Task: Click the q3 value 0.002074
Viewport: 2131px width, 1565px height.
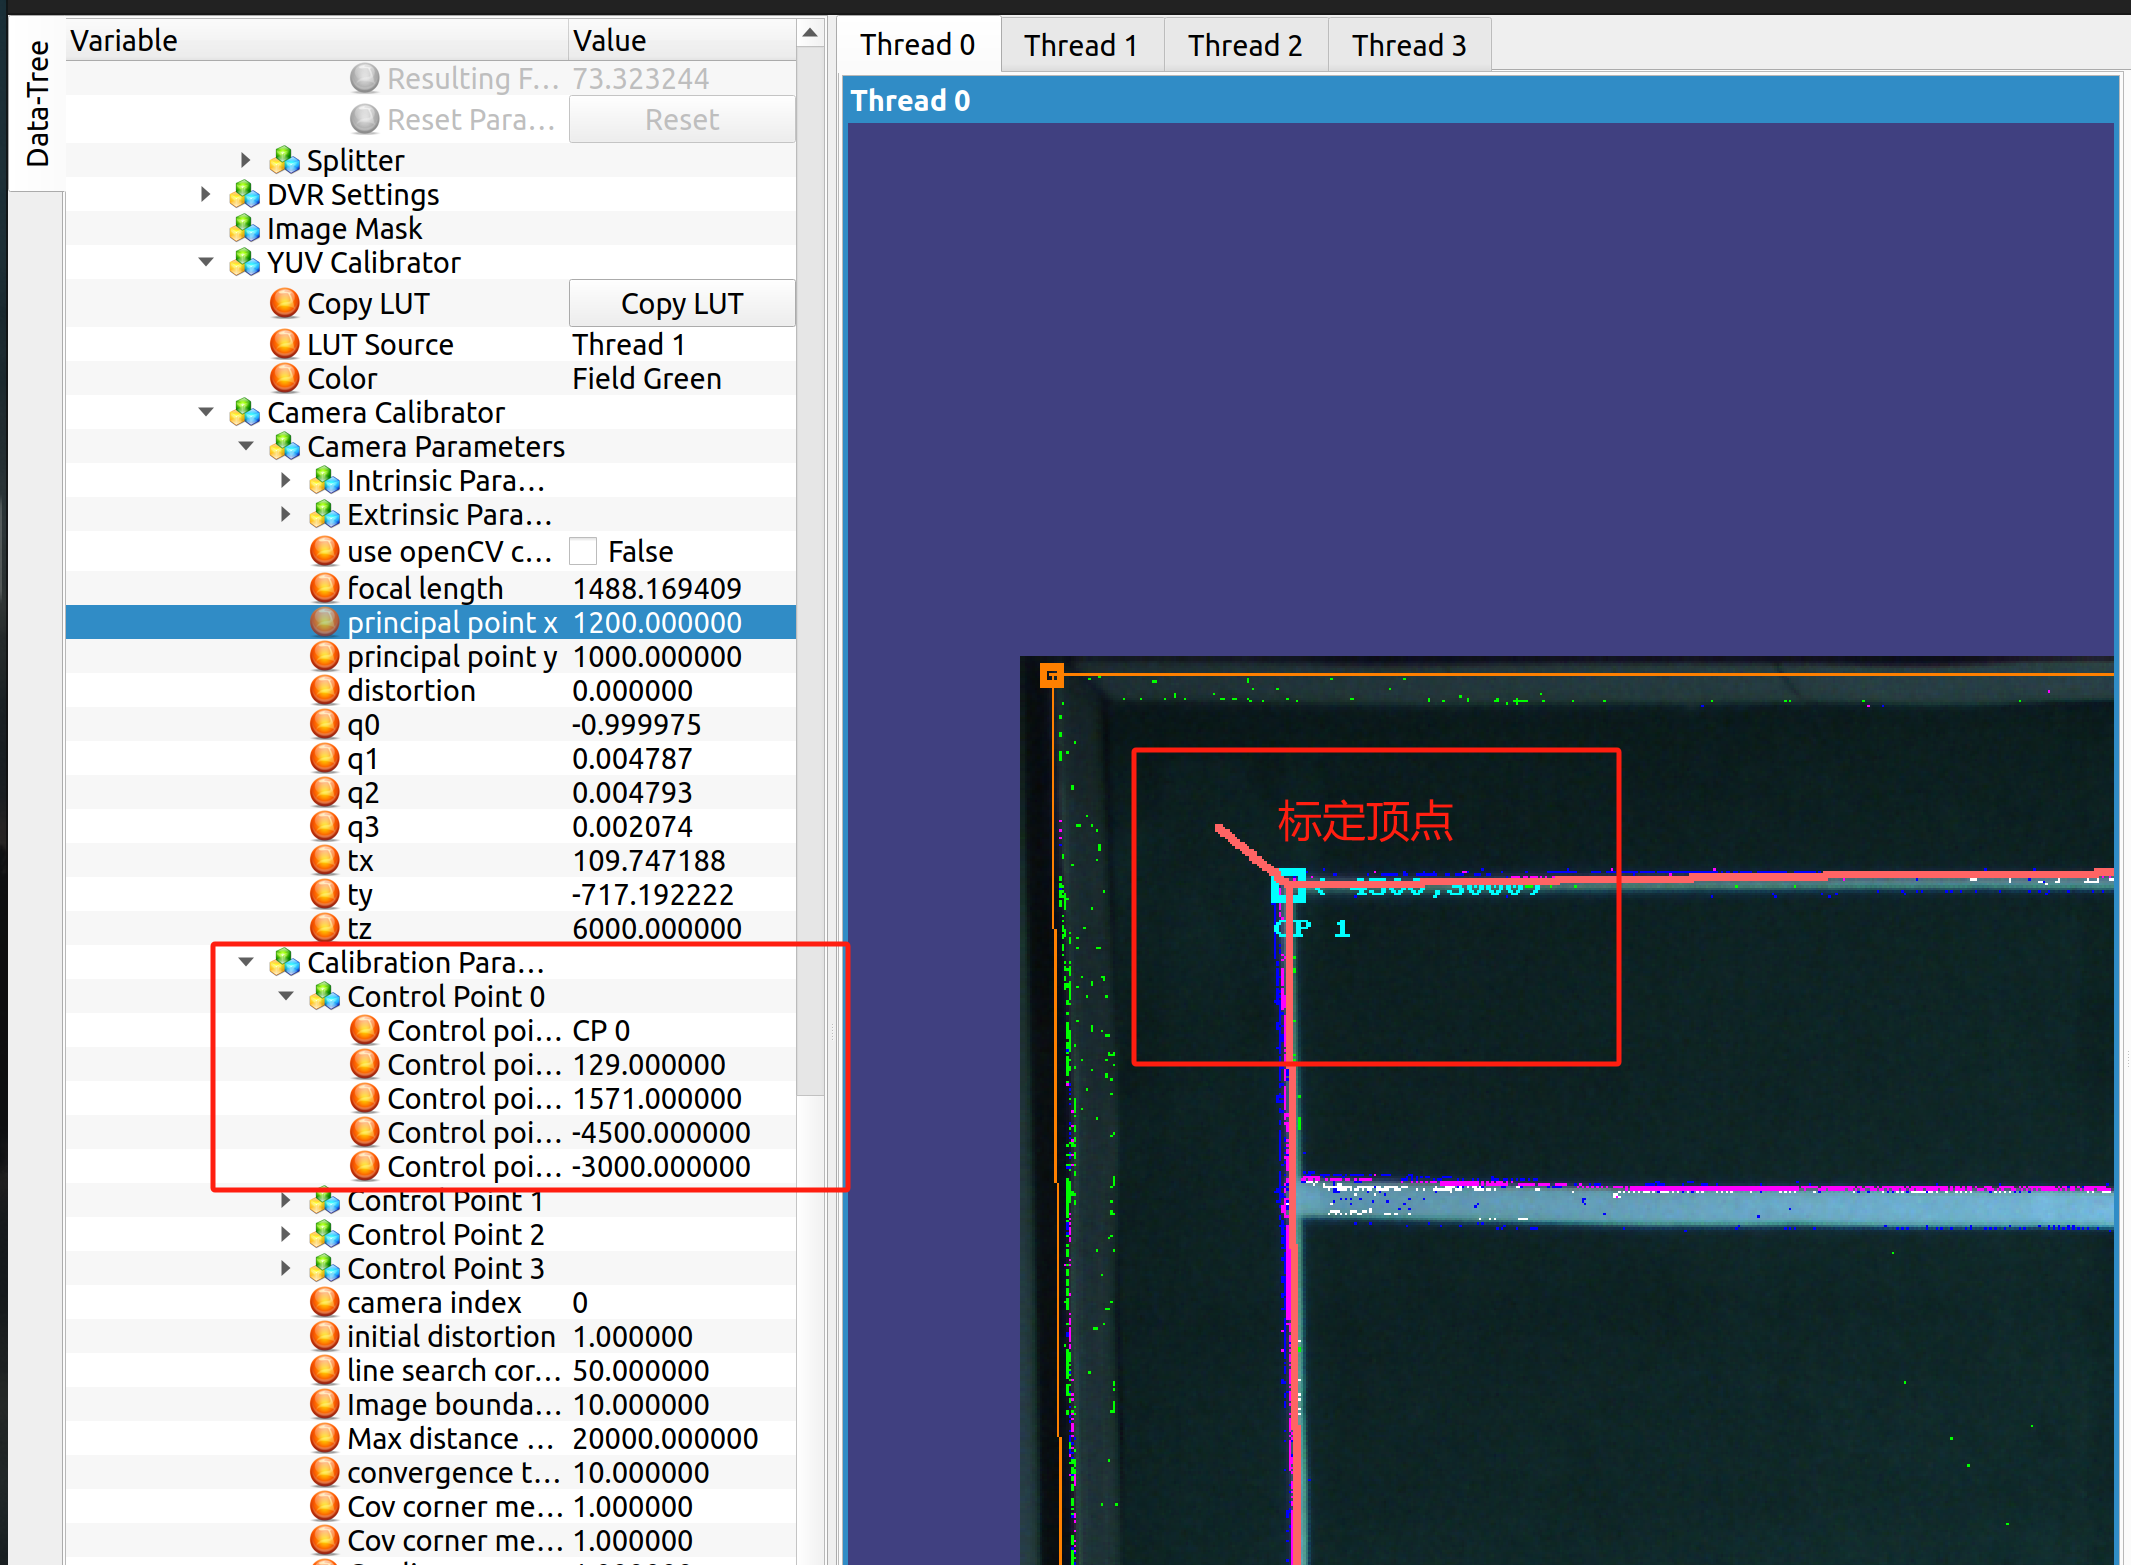Action: point(632,826)
